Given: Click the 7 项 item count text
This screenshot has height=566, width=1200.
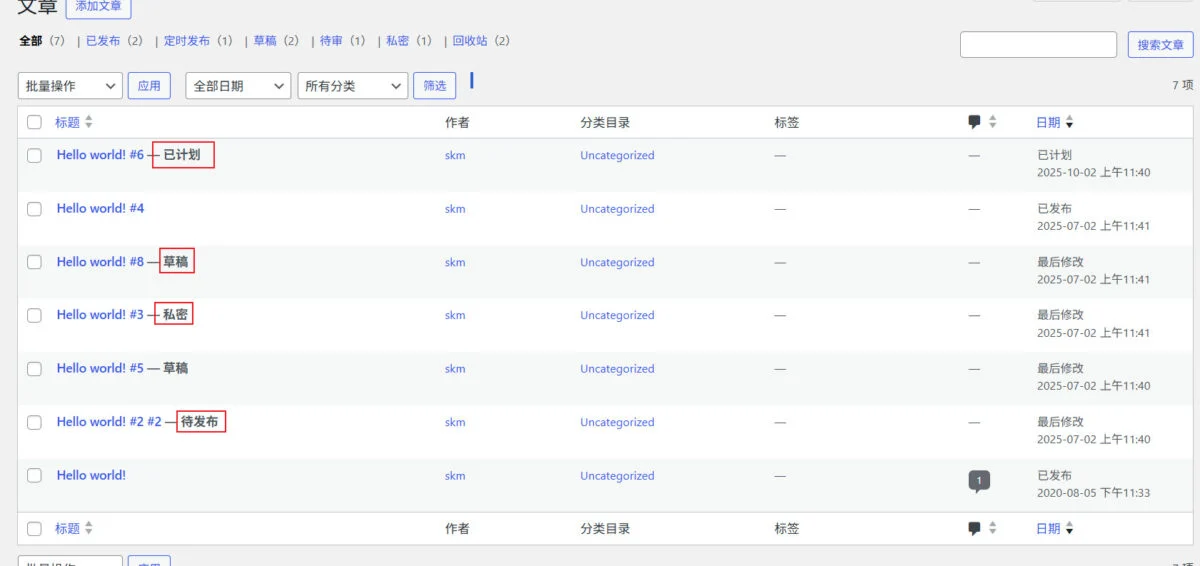Looking at the screenshot, I should tap(1183, 86).
